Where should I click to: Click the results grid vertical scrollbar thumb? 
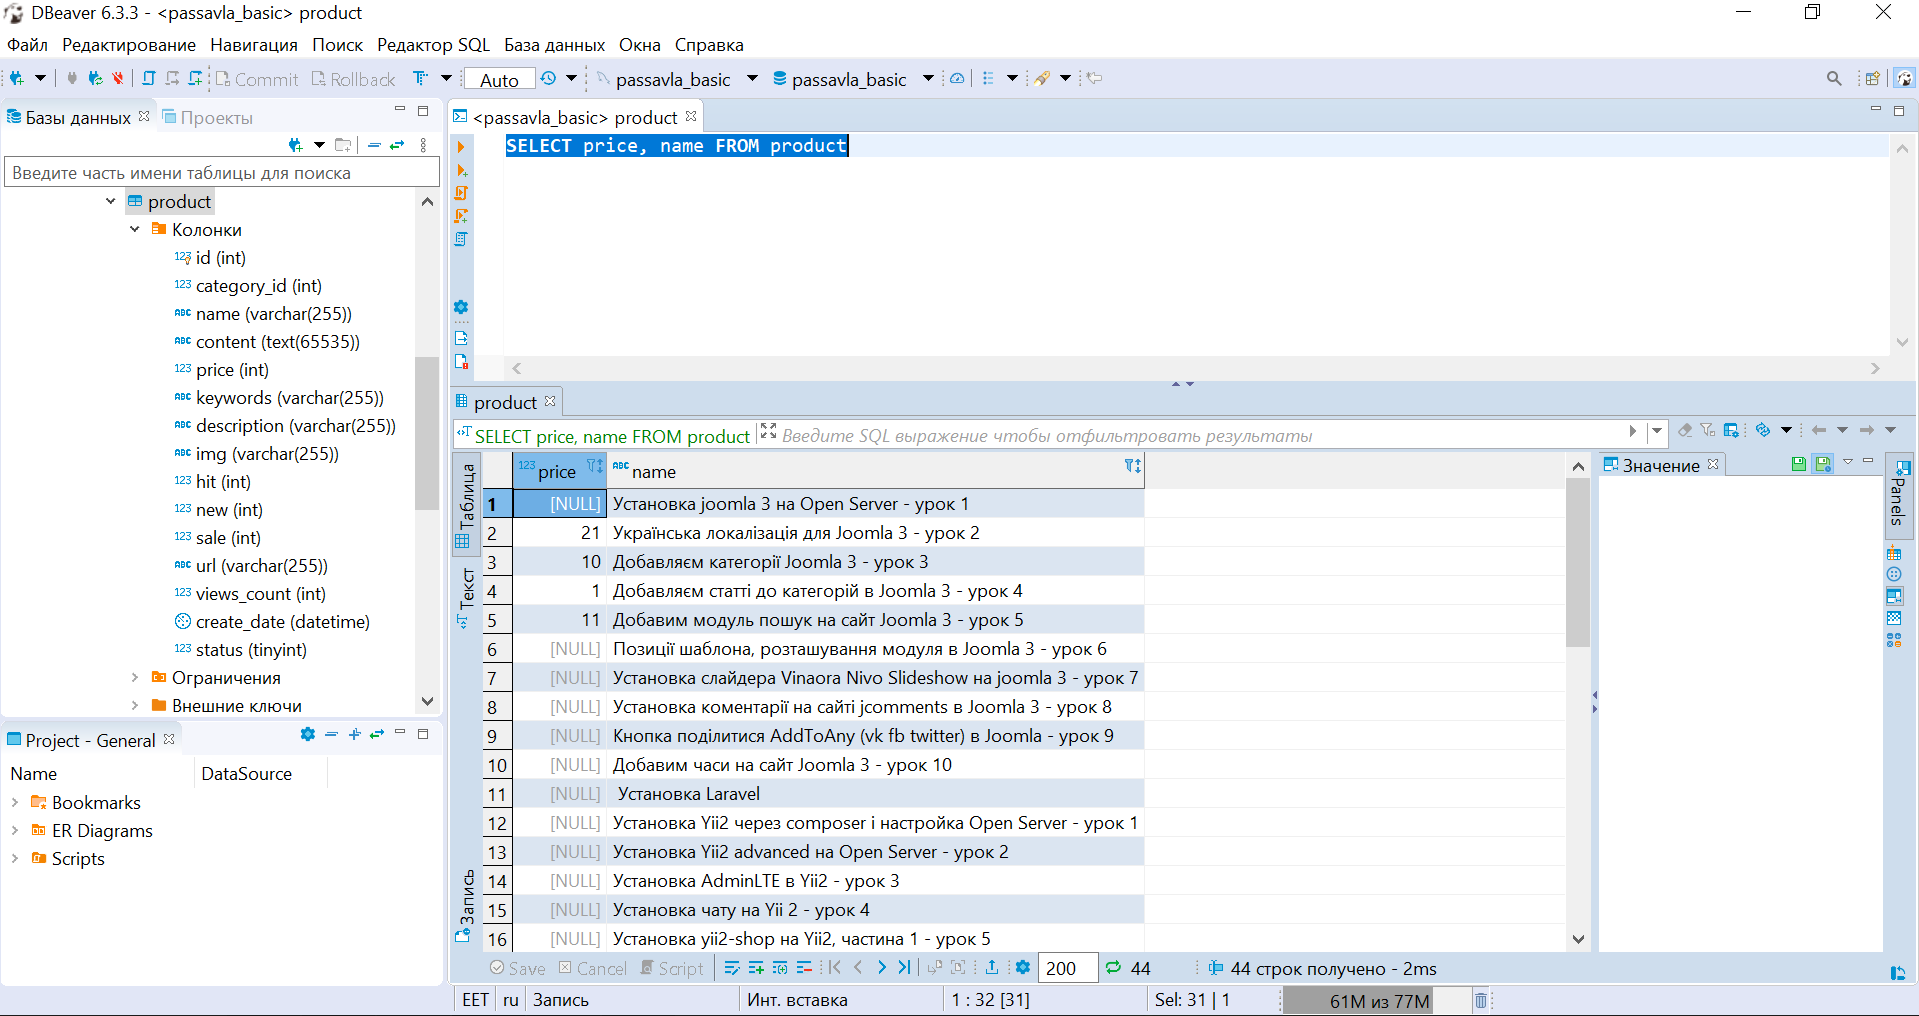pos(1578,562)
